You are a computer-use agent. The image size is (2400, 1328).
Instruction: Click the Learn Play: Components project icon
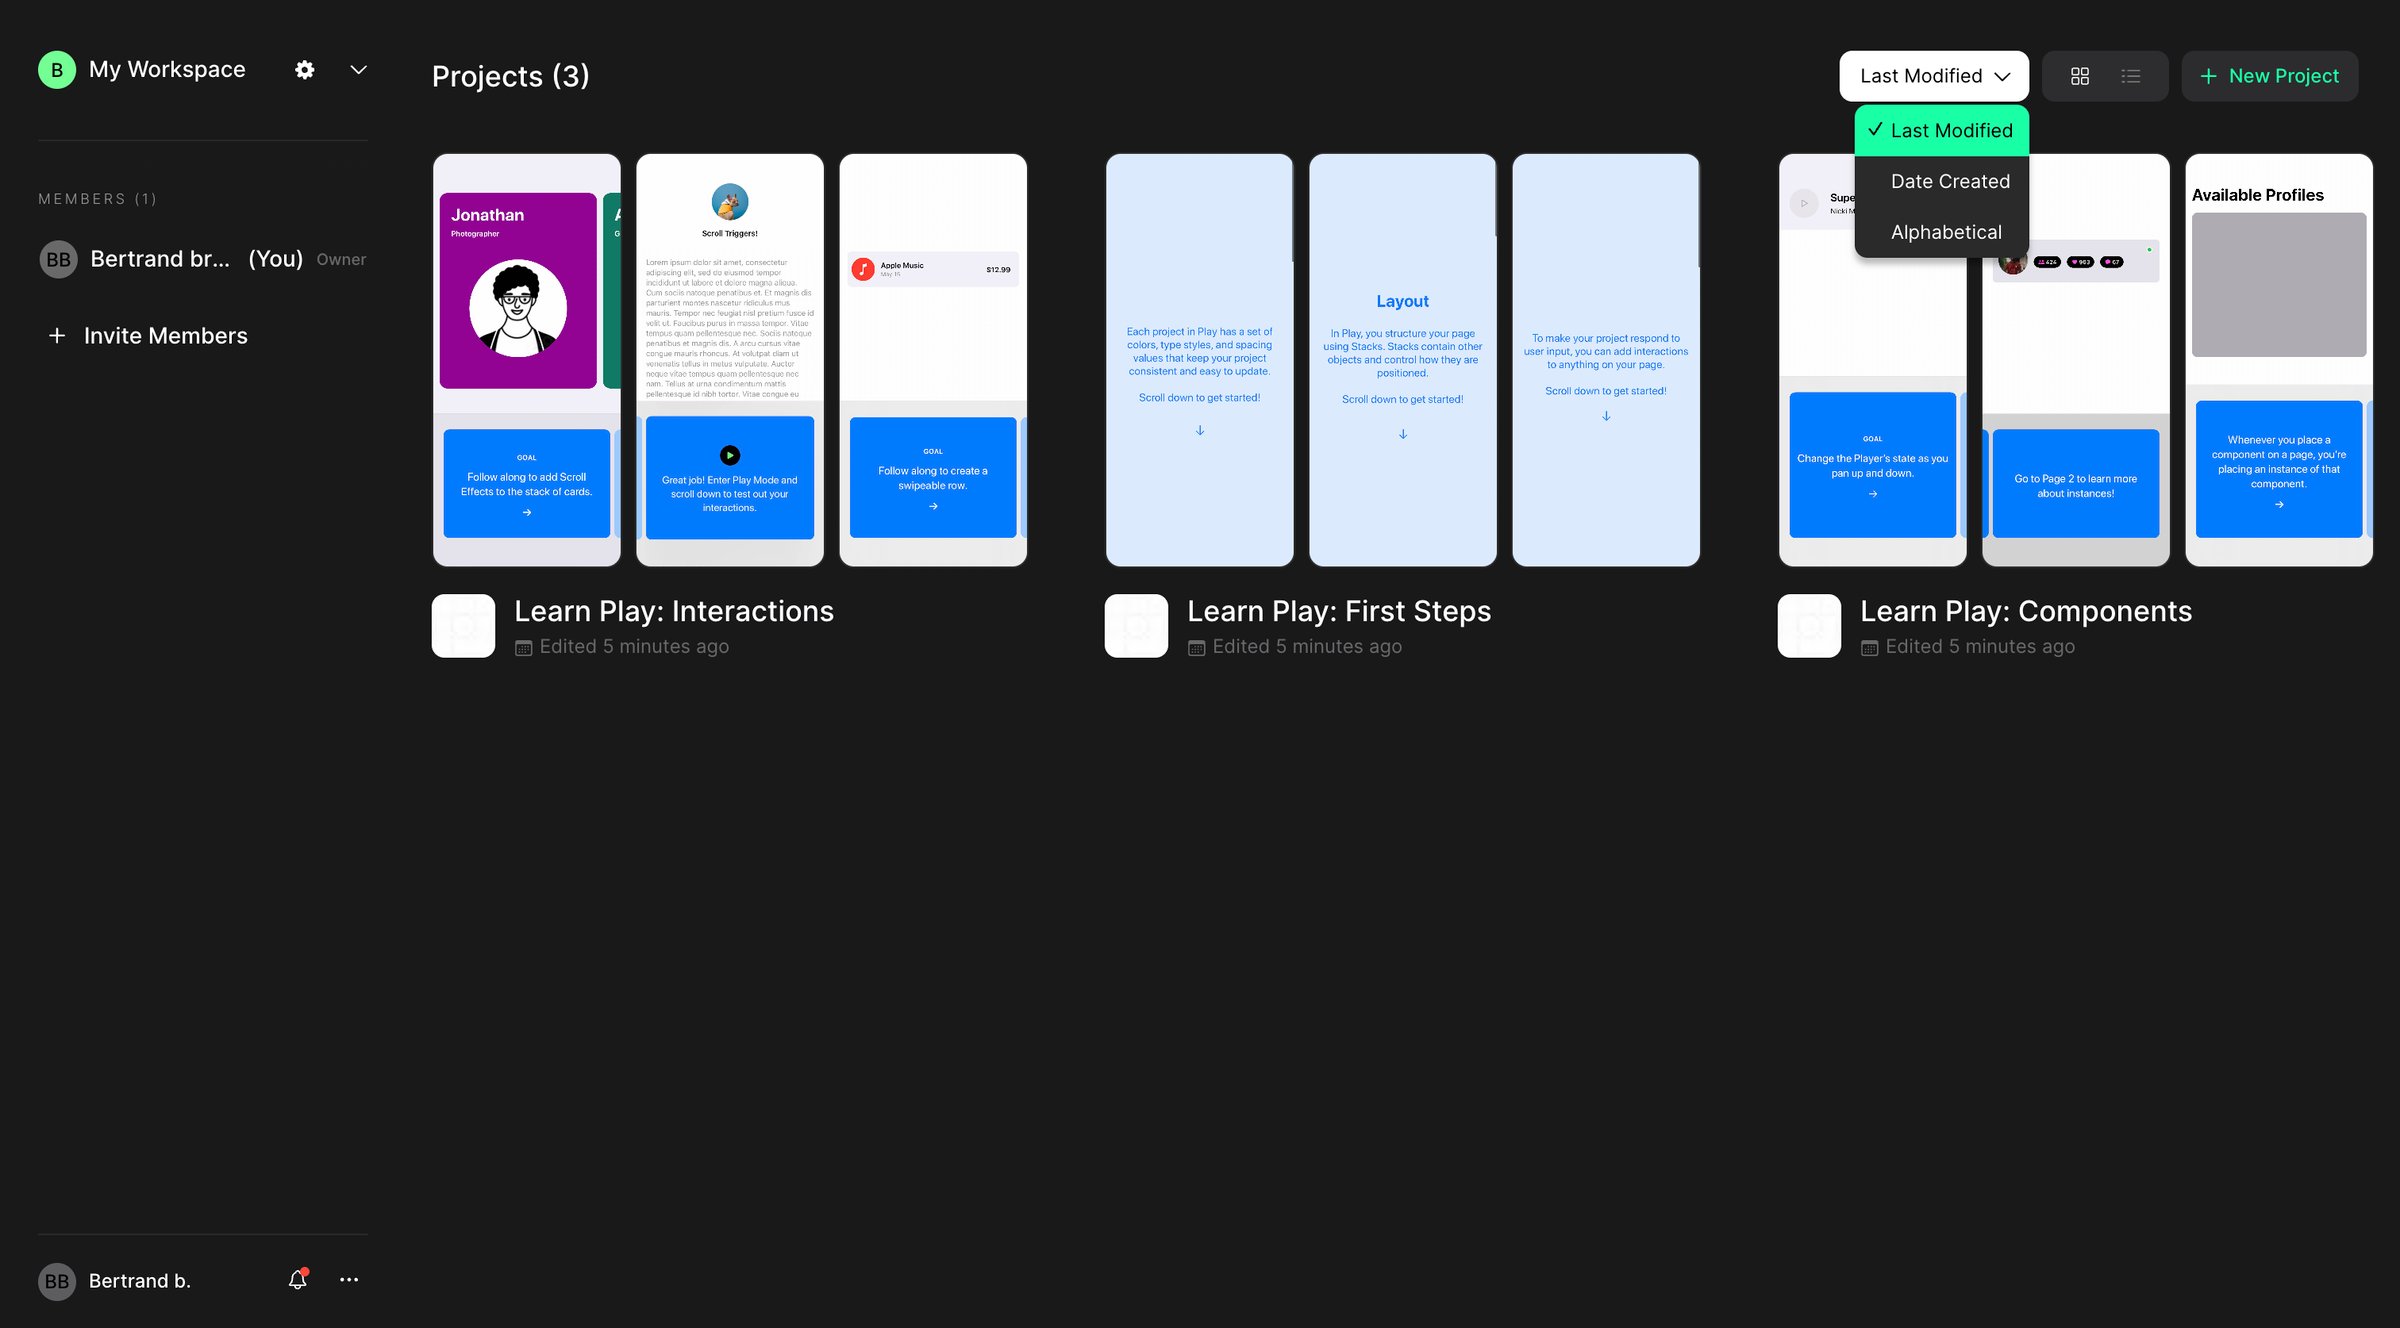coord(1809,626)
